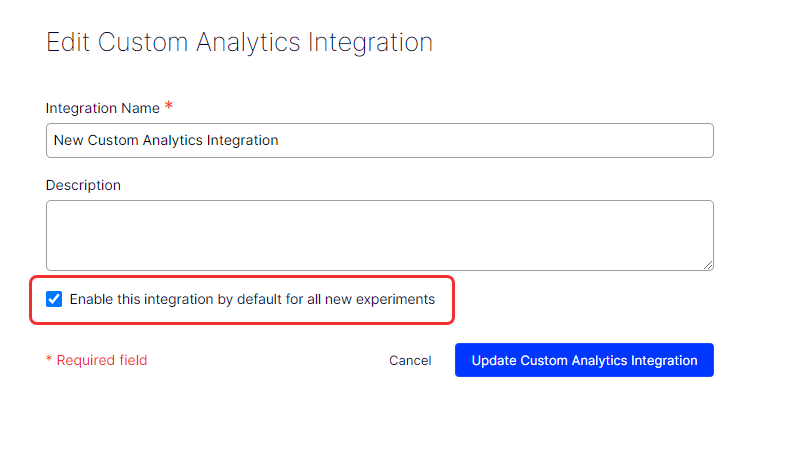Focus the Description text area

pyautogui.click(x=380, y=235)
